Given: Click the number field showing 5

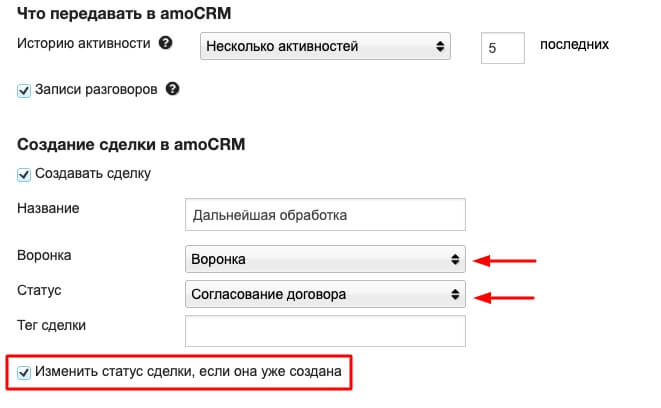Looking at the screenshot, I should [x=502, y=47].
